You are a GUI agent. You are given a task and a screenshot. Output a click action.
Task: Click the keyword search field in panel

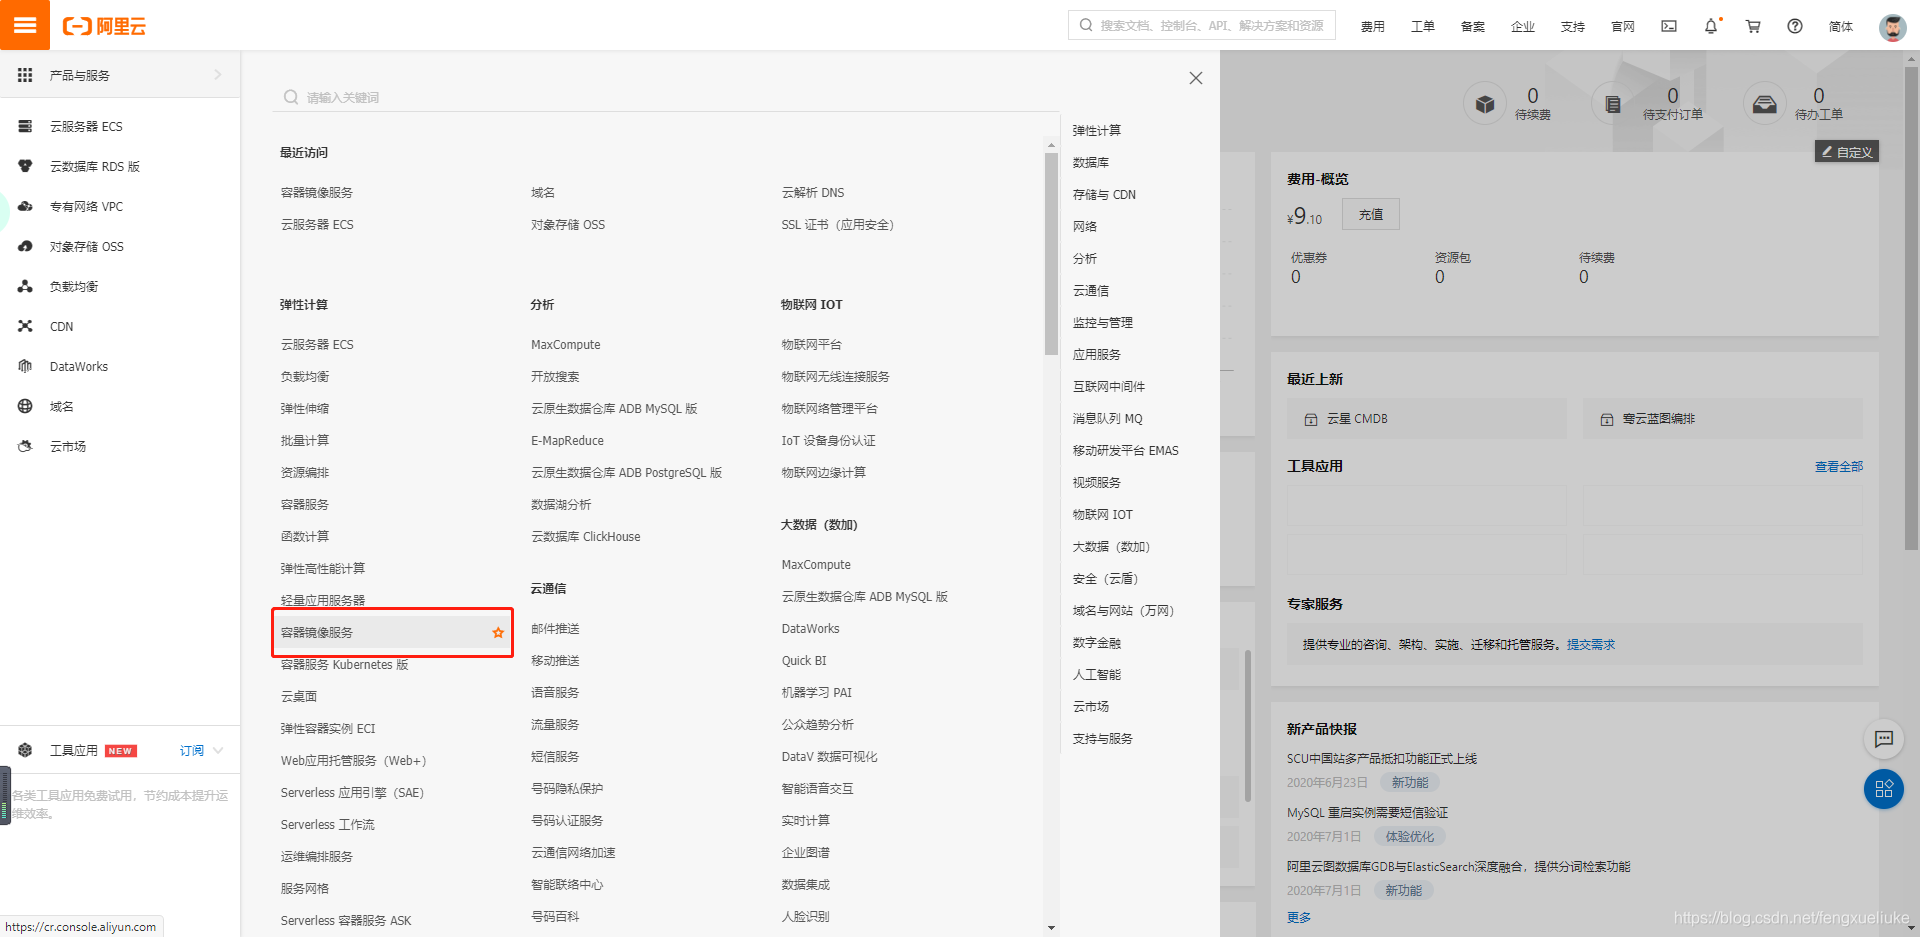click(x=665, y=97)
